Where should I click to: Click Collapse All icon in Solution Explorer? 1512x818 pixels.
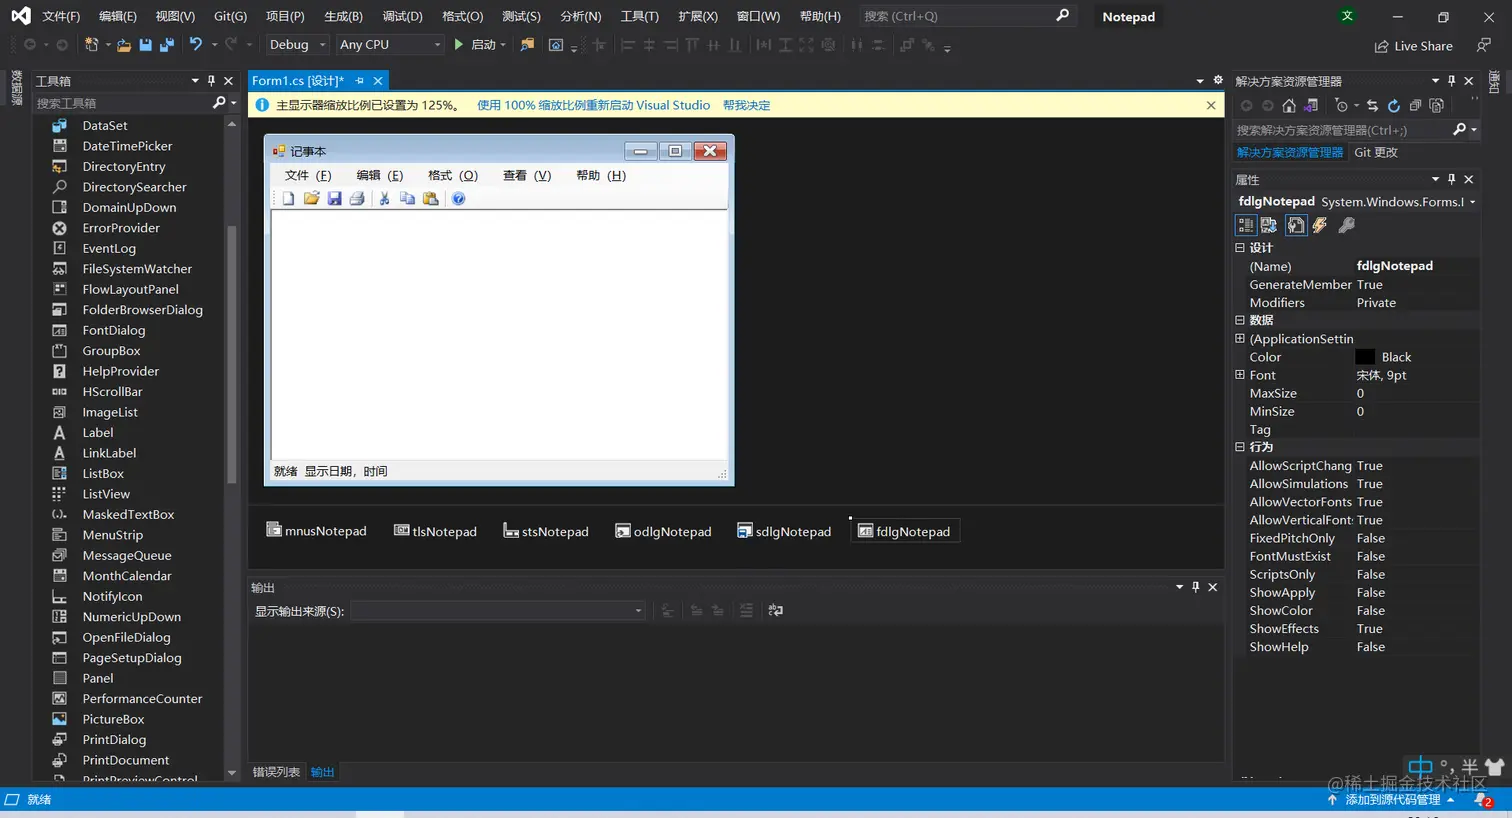[1415, 105]
